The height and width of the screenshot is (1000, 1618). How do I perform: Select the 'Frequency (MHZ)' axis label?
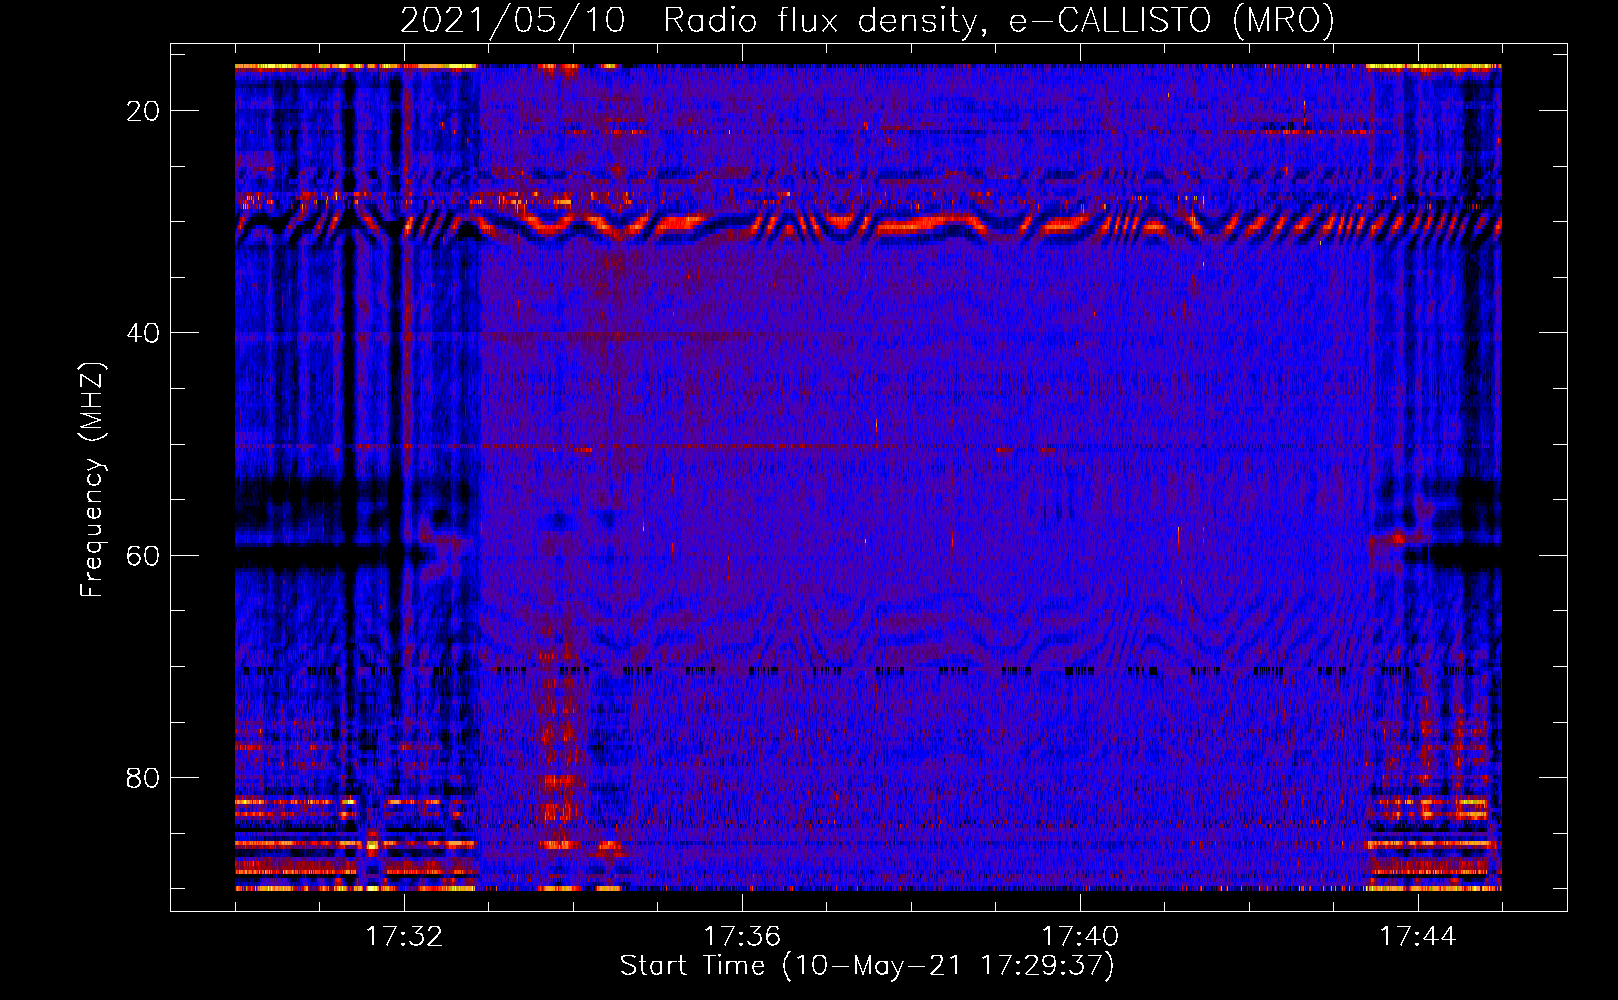pyautogui.click(x=92, y=480)
